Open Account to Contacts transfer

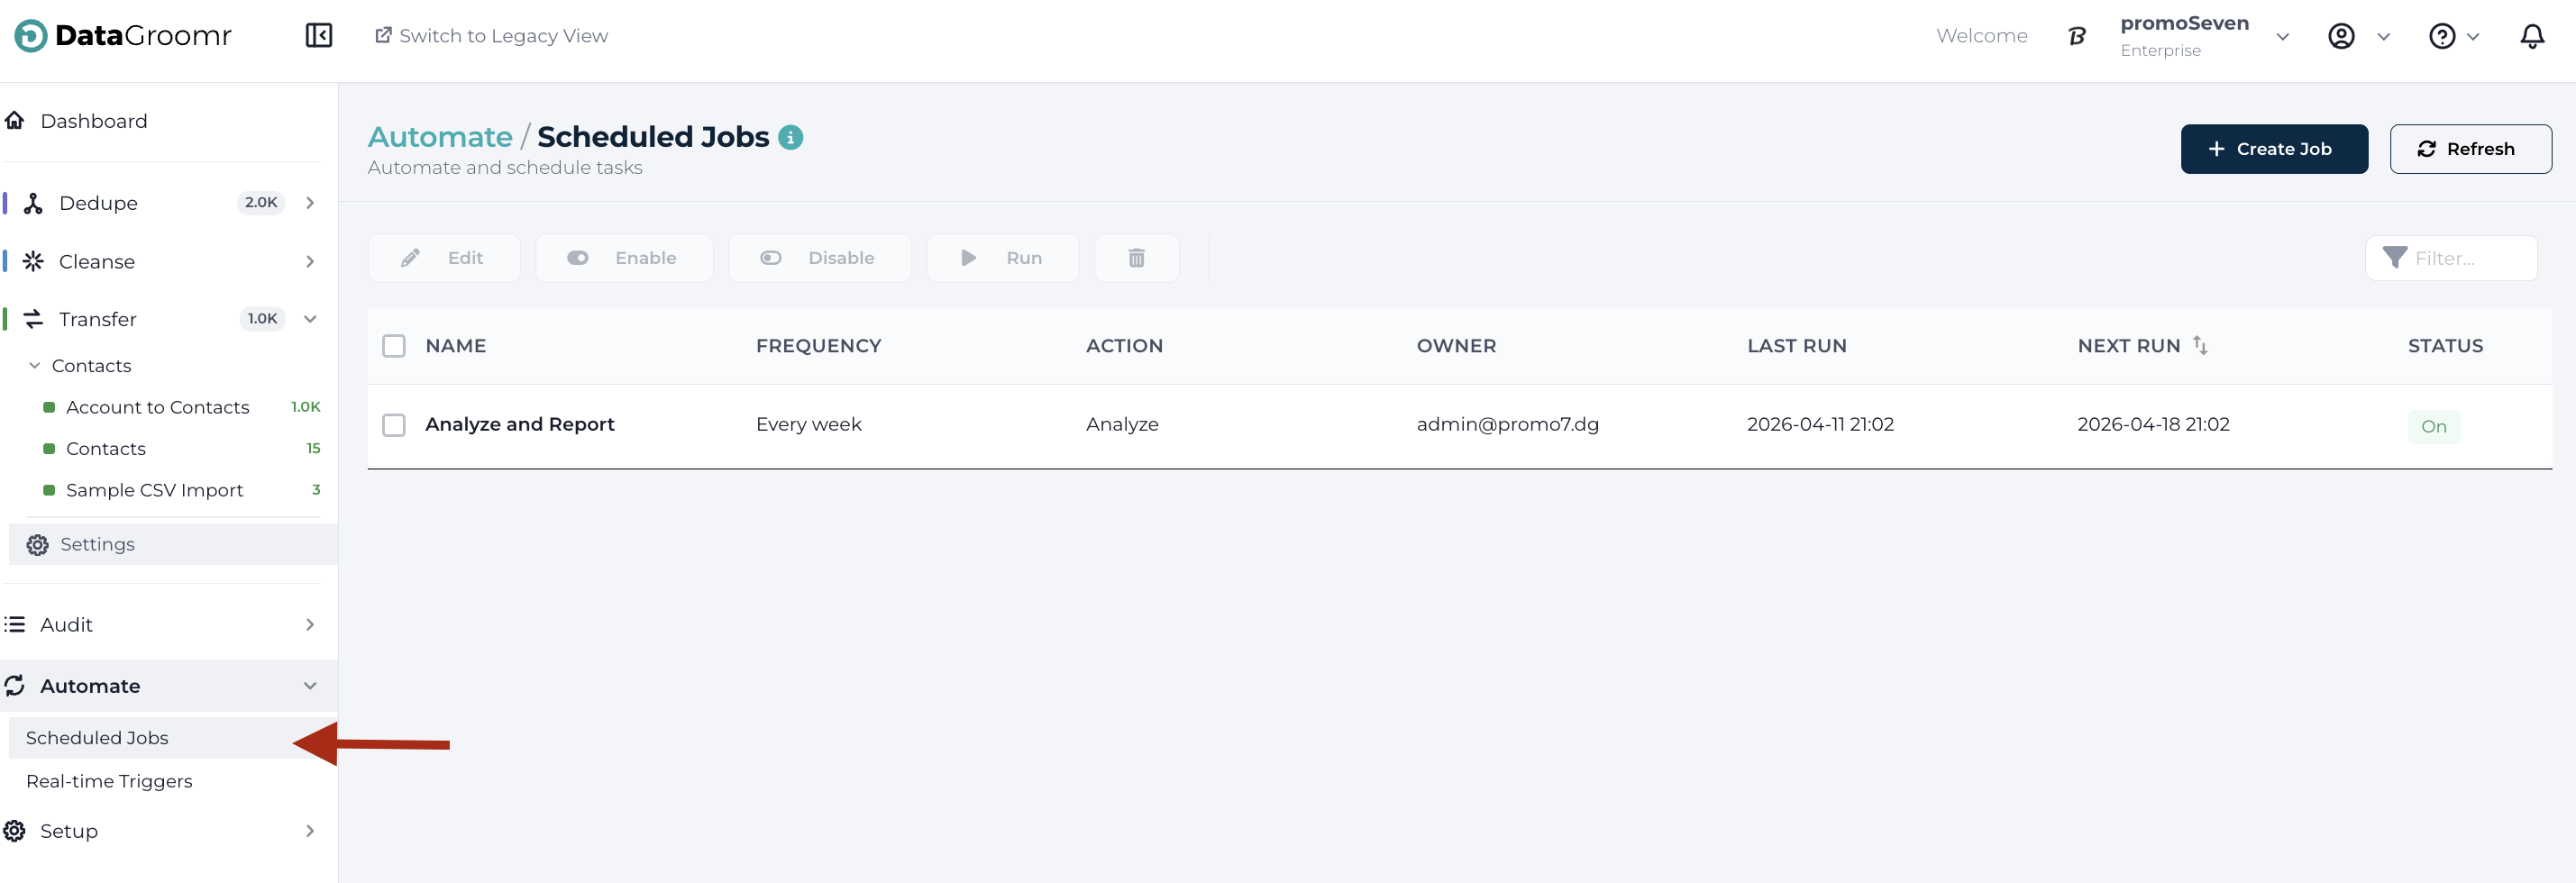coord(157,407)
